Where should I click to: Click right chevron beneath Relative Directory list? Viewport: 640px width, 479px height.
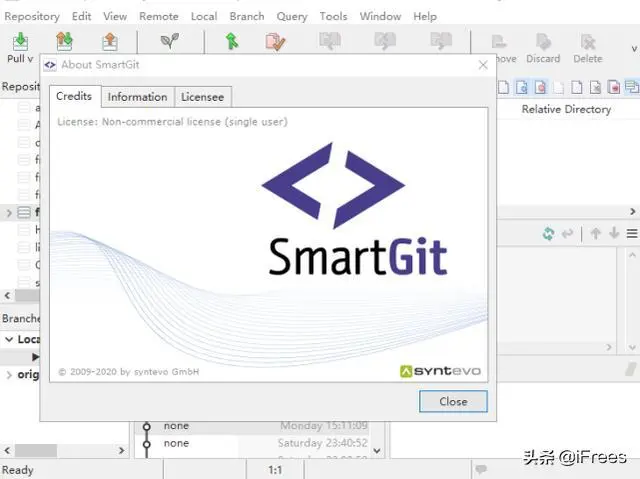point(633,211)
